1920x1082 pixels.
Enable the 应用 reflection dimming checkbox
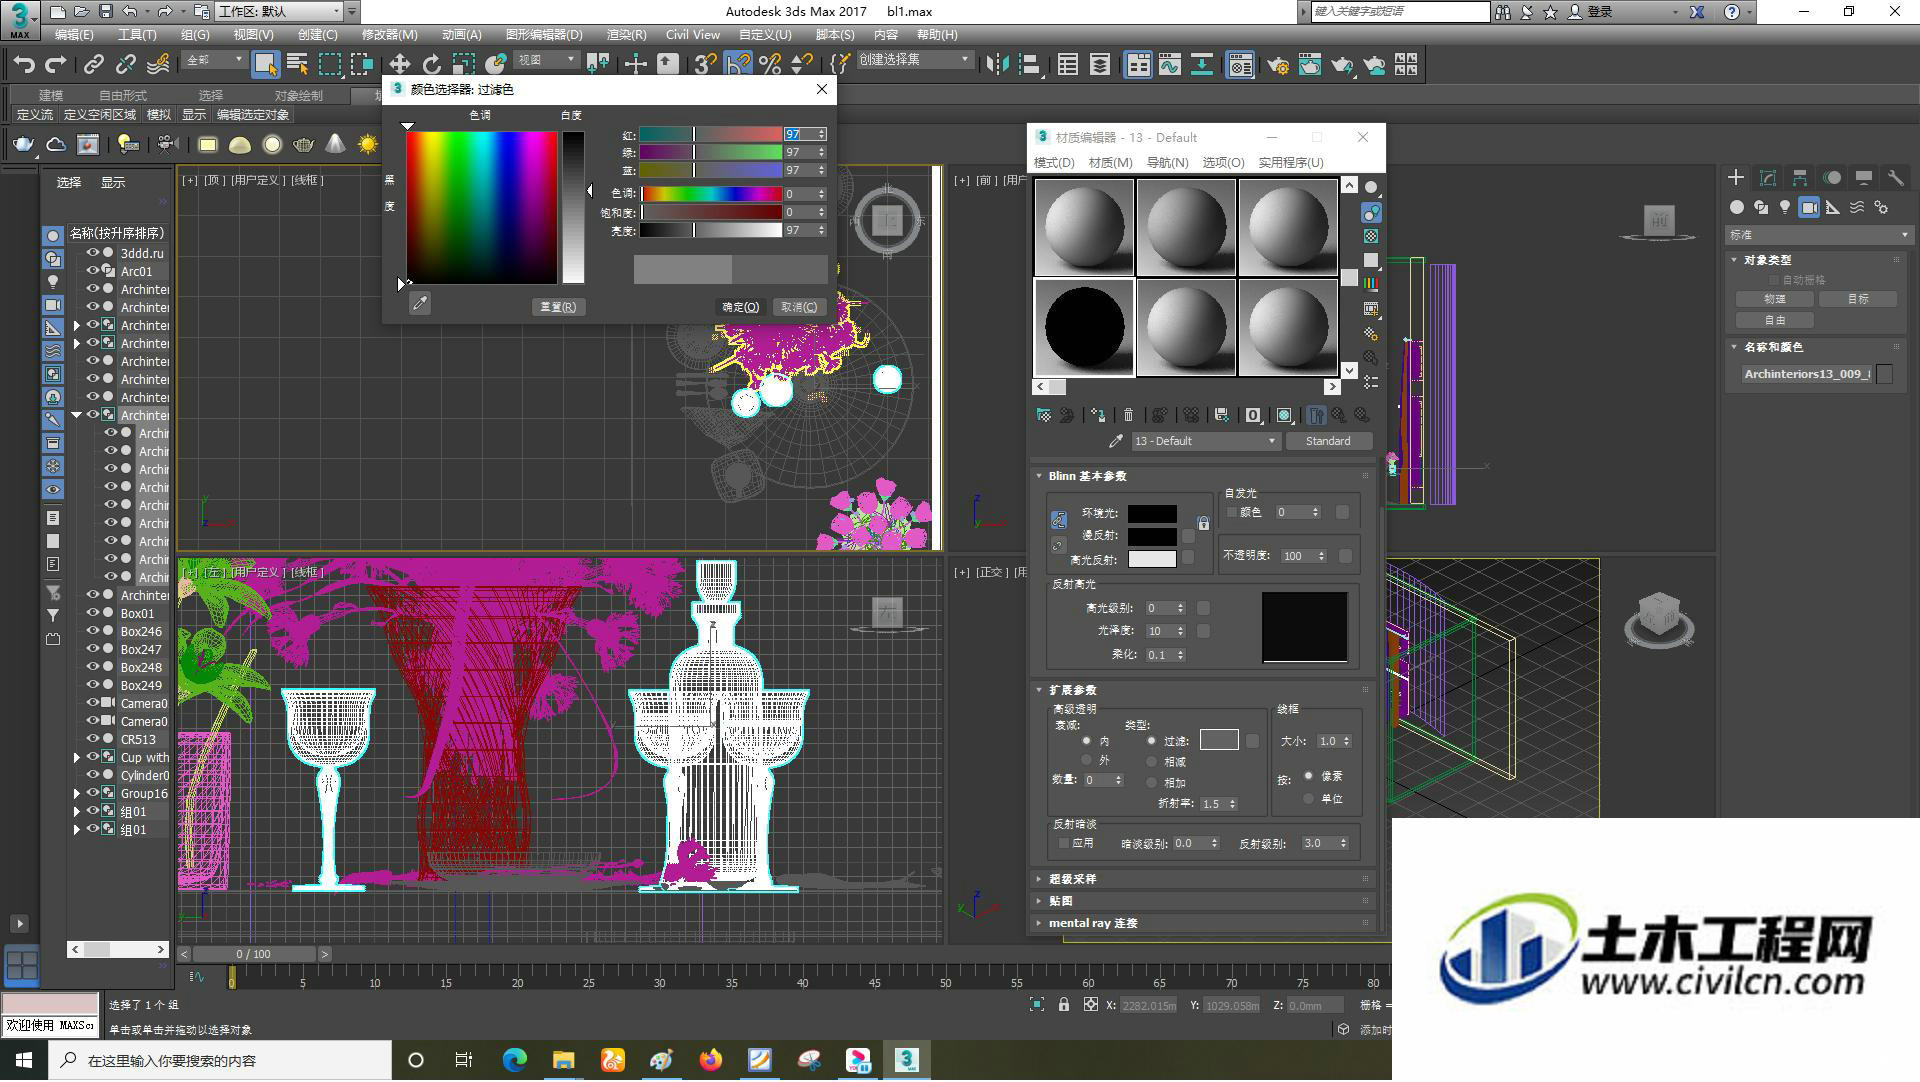point(1064,844)
